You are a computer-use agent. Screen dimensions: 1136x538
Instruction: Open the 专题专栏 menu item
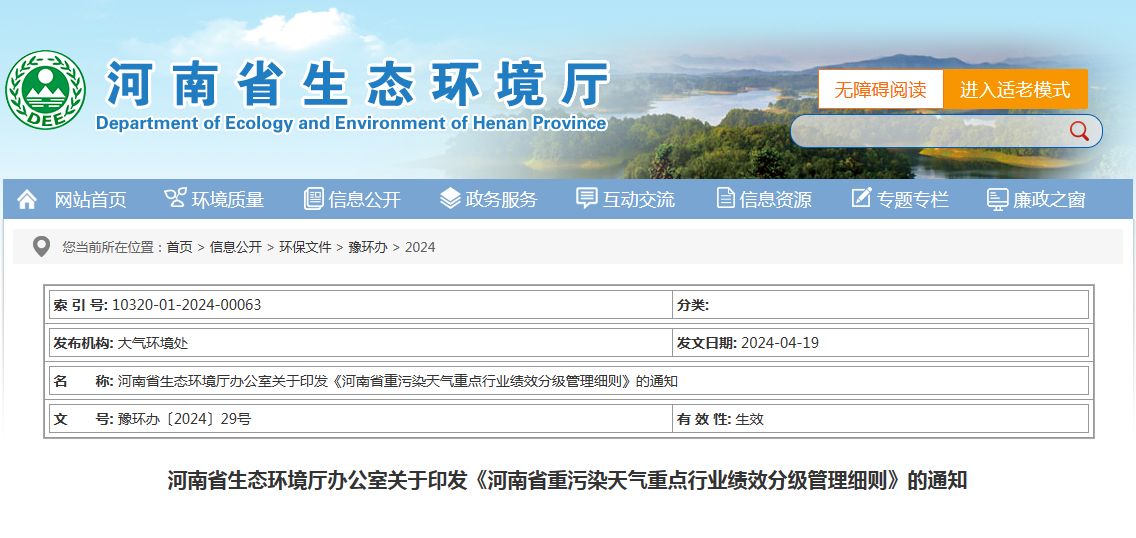[912, 200]
